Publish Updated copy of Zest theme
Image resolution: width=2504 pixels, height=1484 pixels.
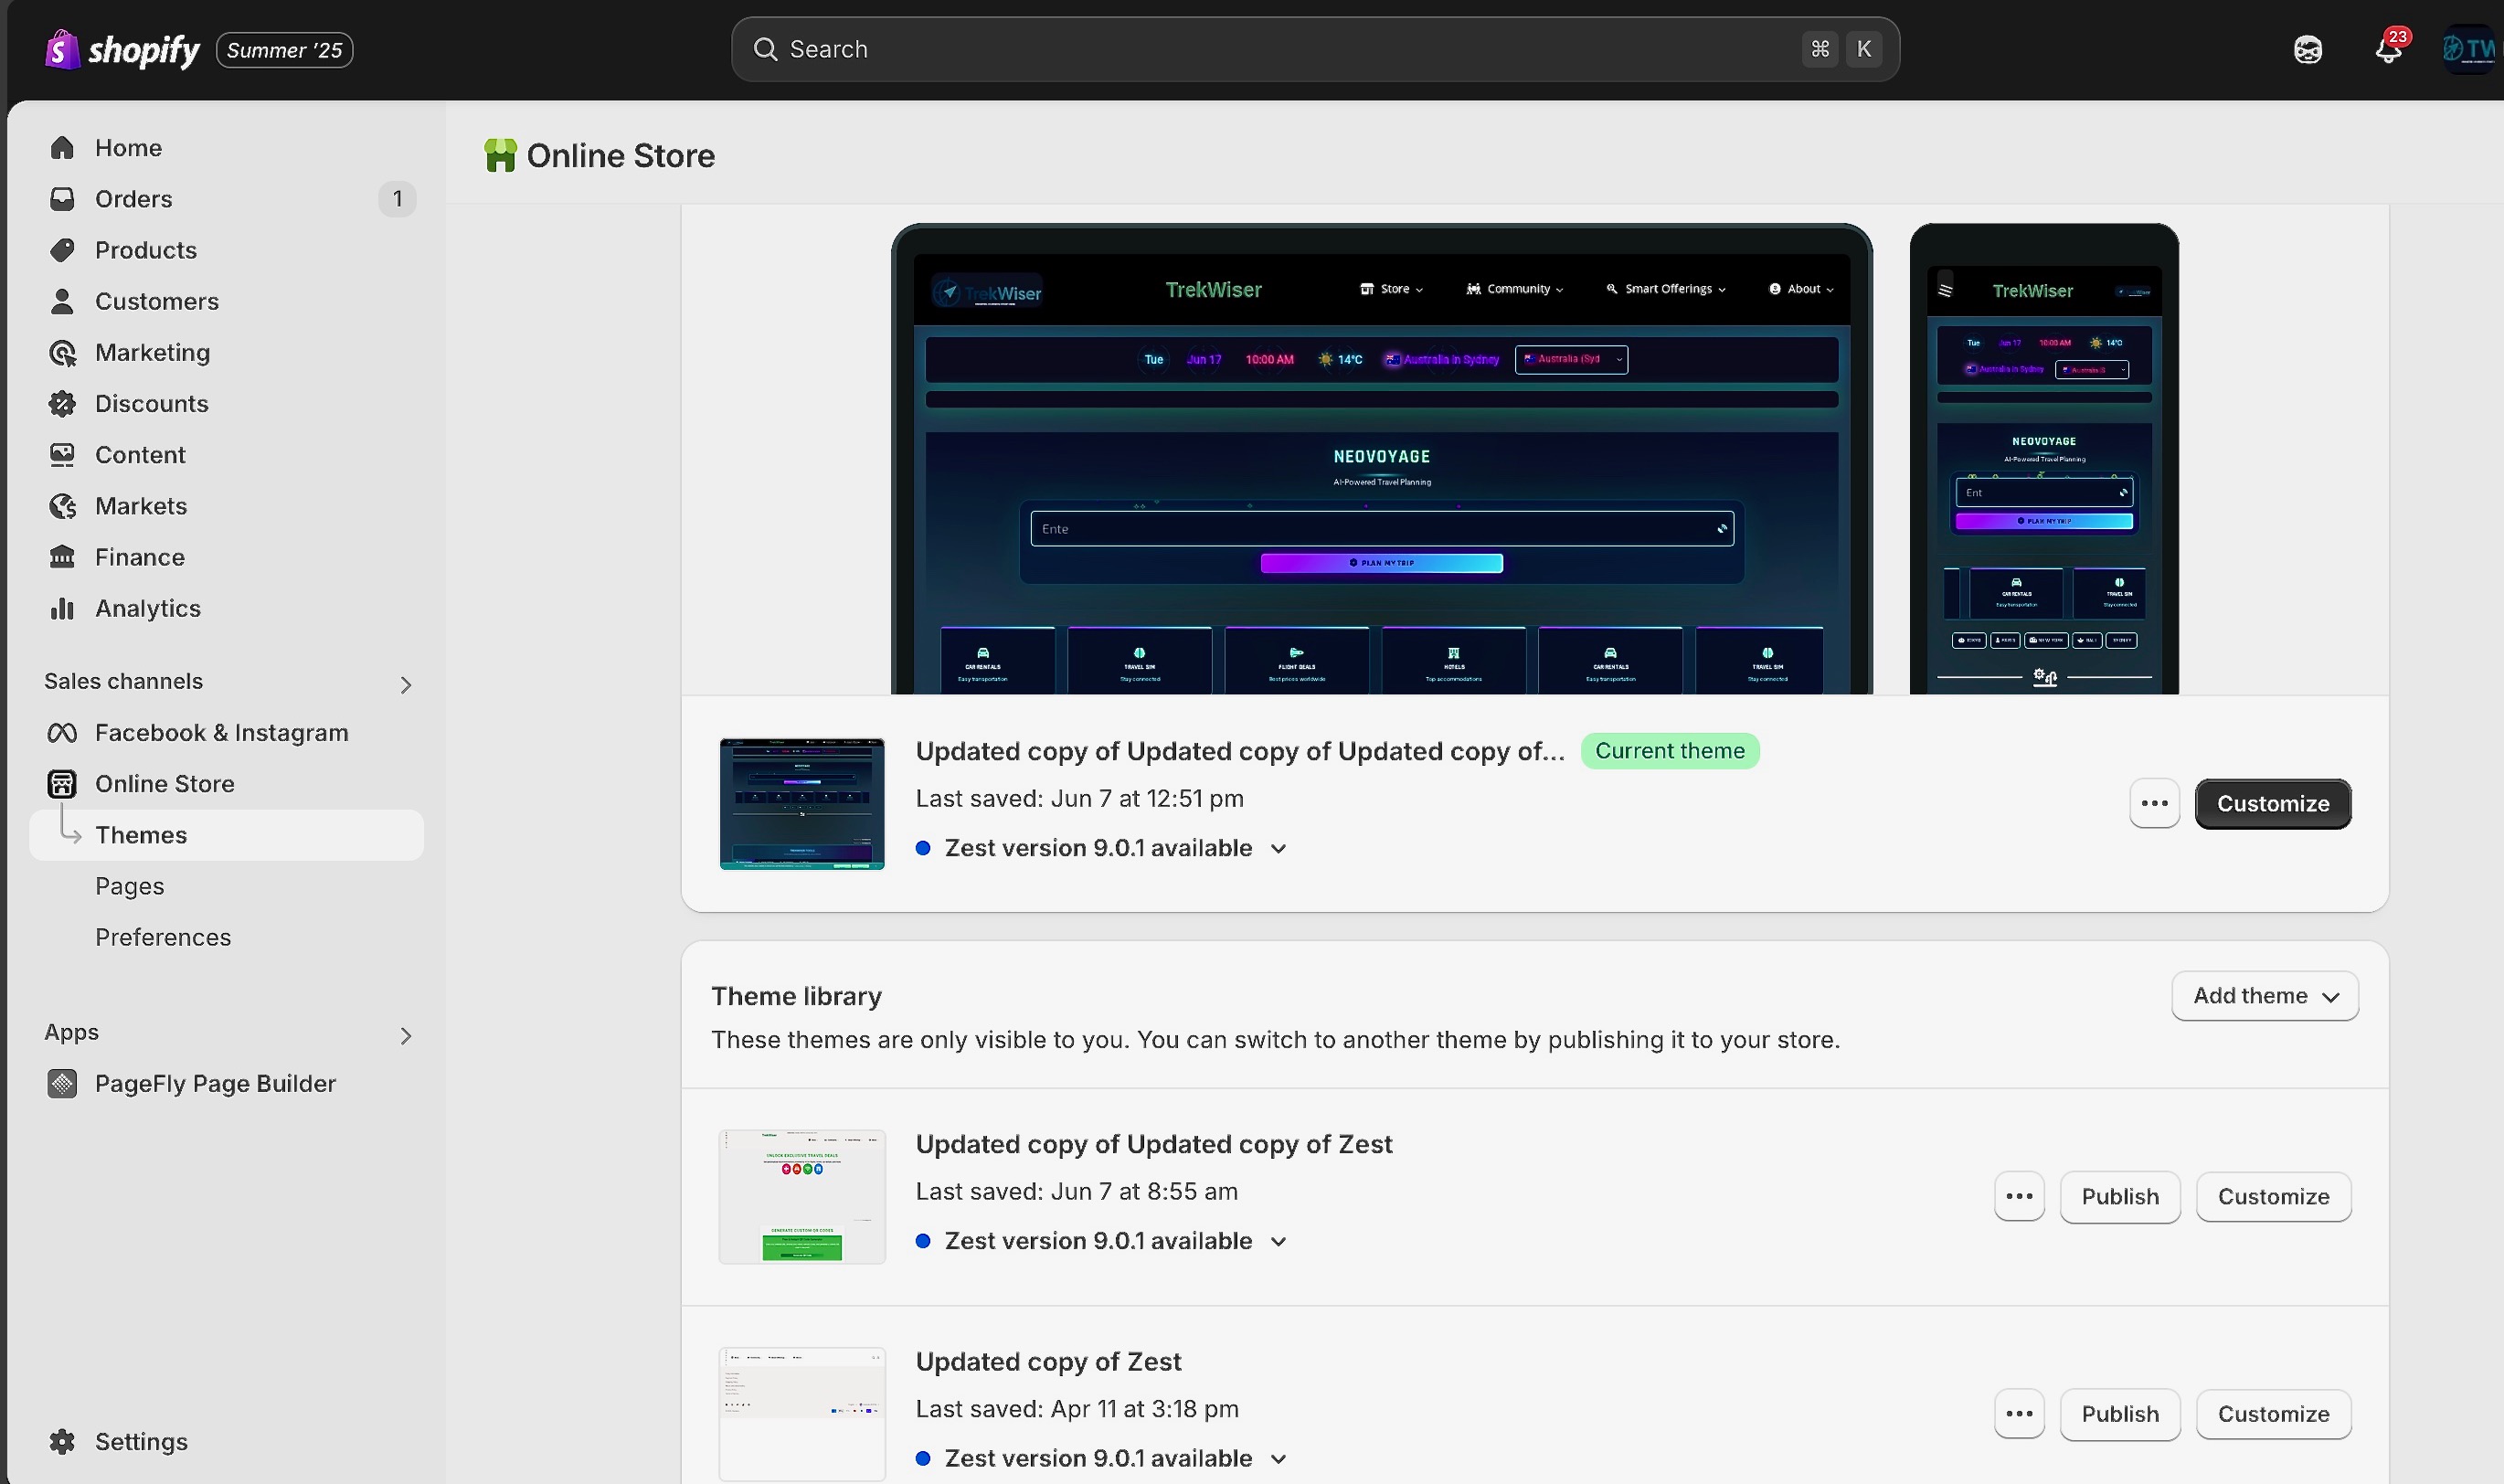click(x=2120, y=1414)
